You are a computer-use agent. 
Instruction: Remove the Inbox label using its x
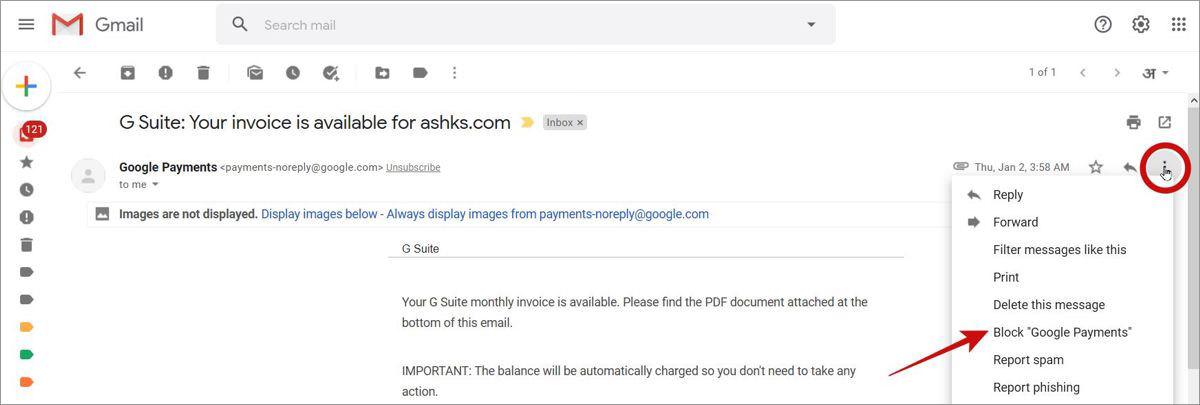(x=580, y=123)
